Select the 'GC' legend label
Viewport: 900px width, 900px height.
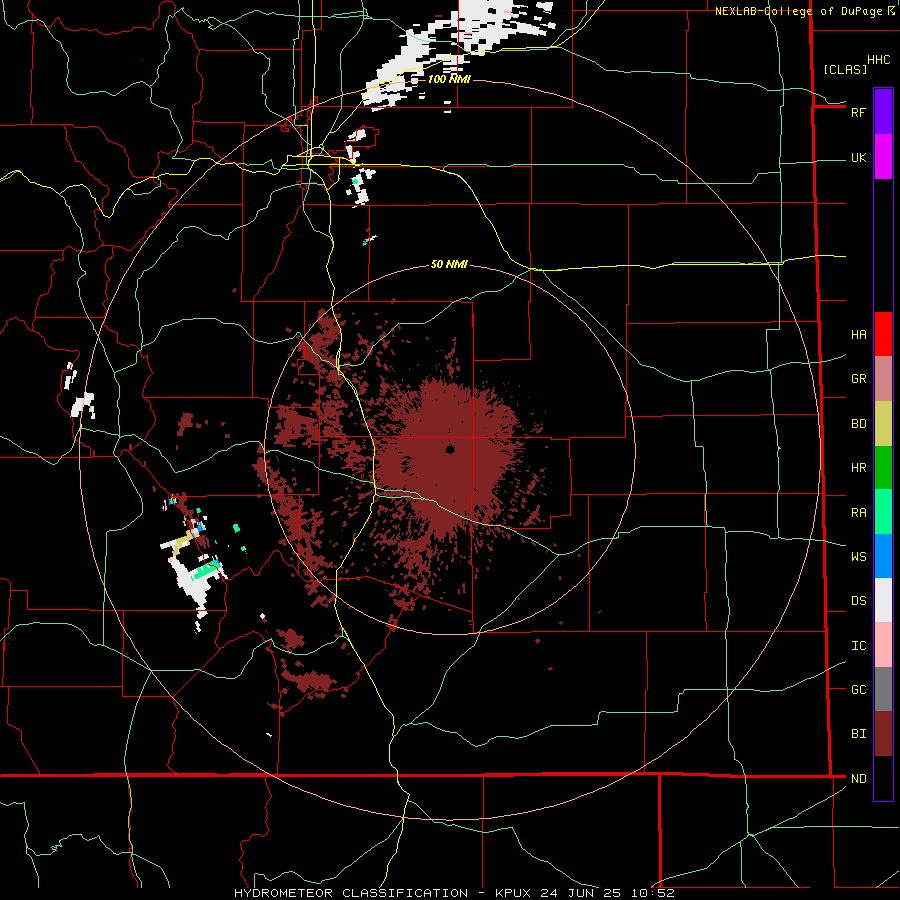[x=858, y=690]
